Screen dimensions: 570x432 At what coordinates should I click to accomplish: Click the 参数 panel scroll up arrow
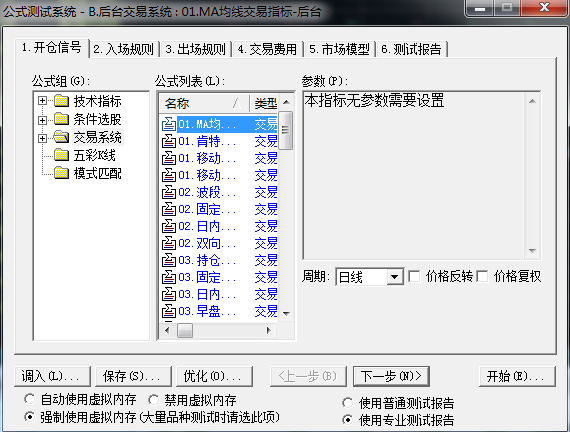(x=533, y=101)
